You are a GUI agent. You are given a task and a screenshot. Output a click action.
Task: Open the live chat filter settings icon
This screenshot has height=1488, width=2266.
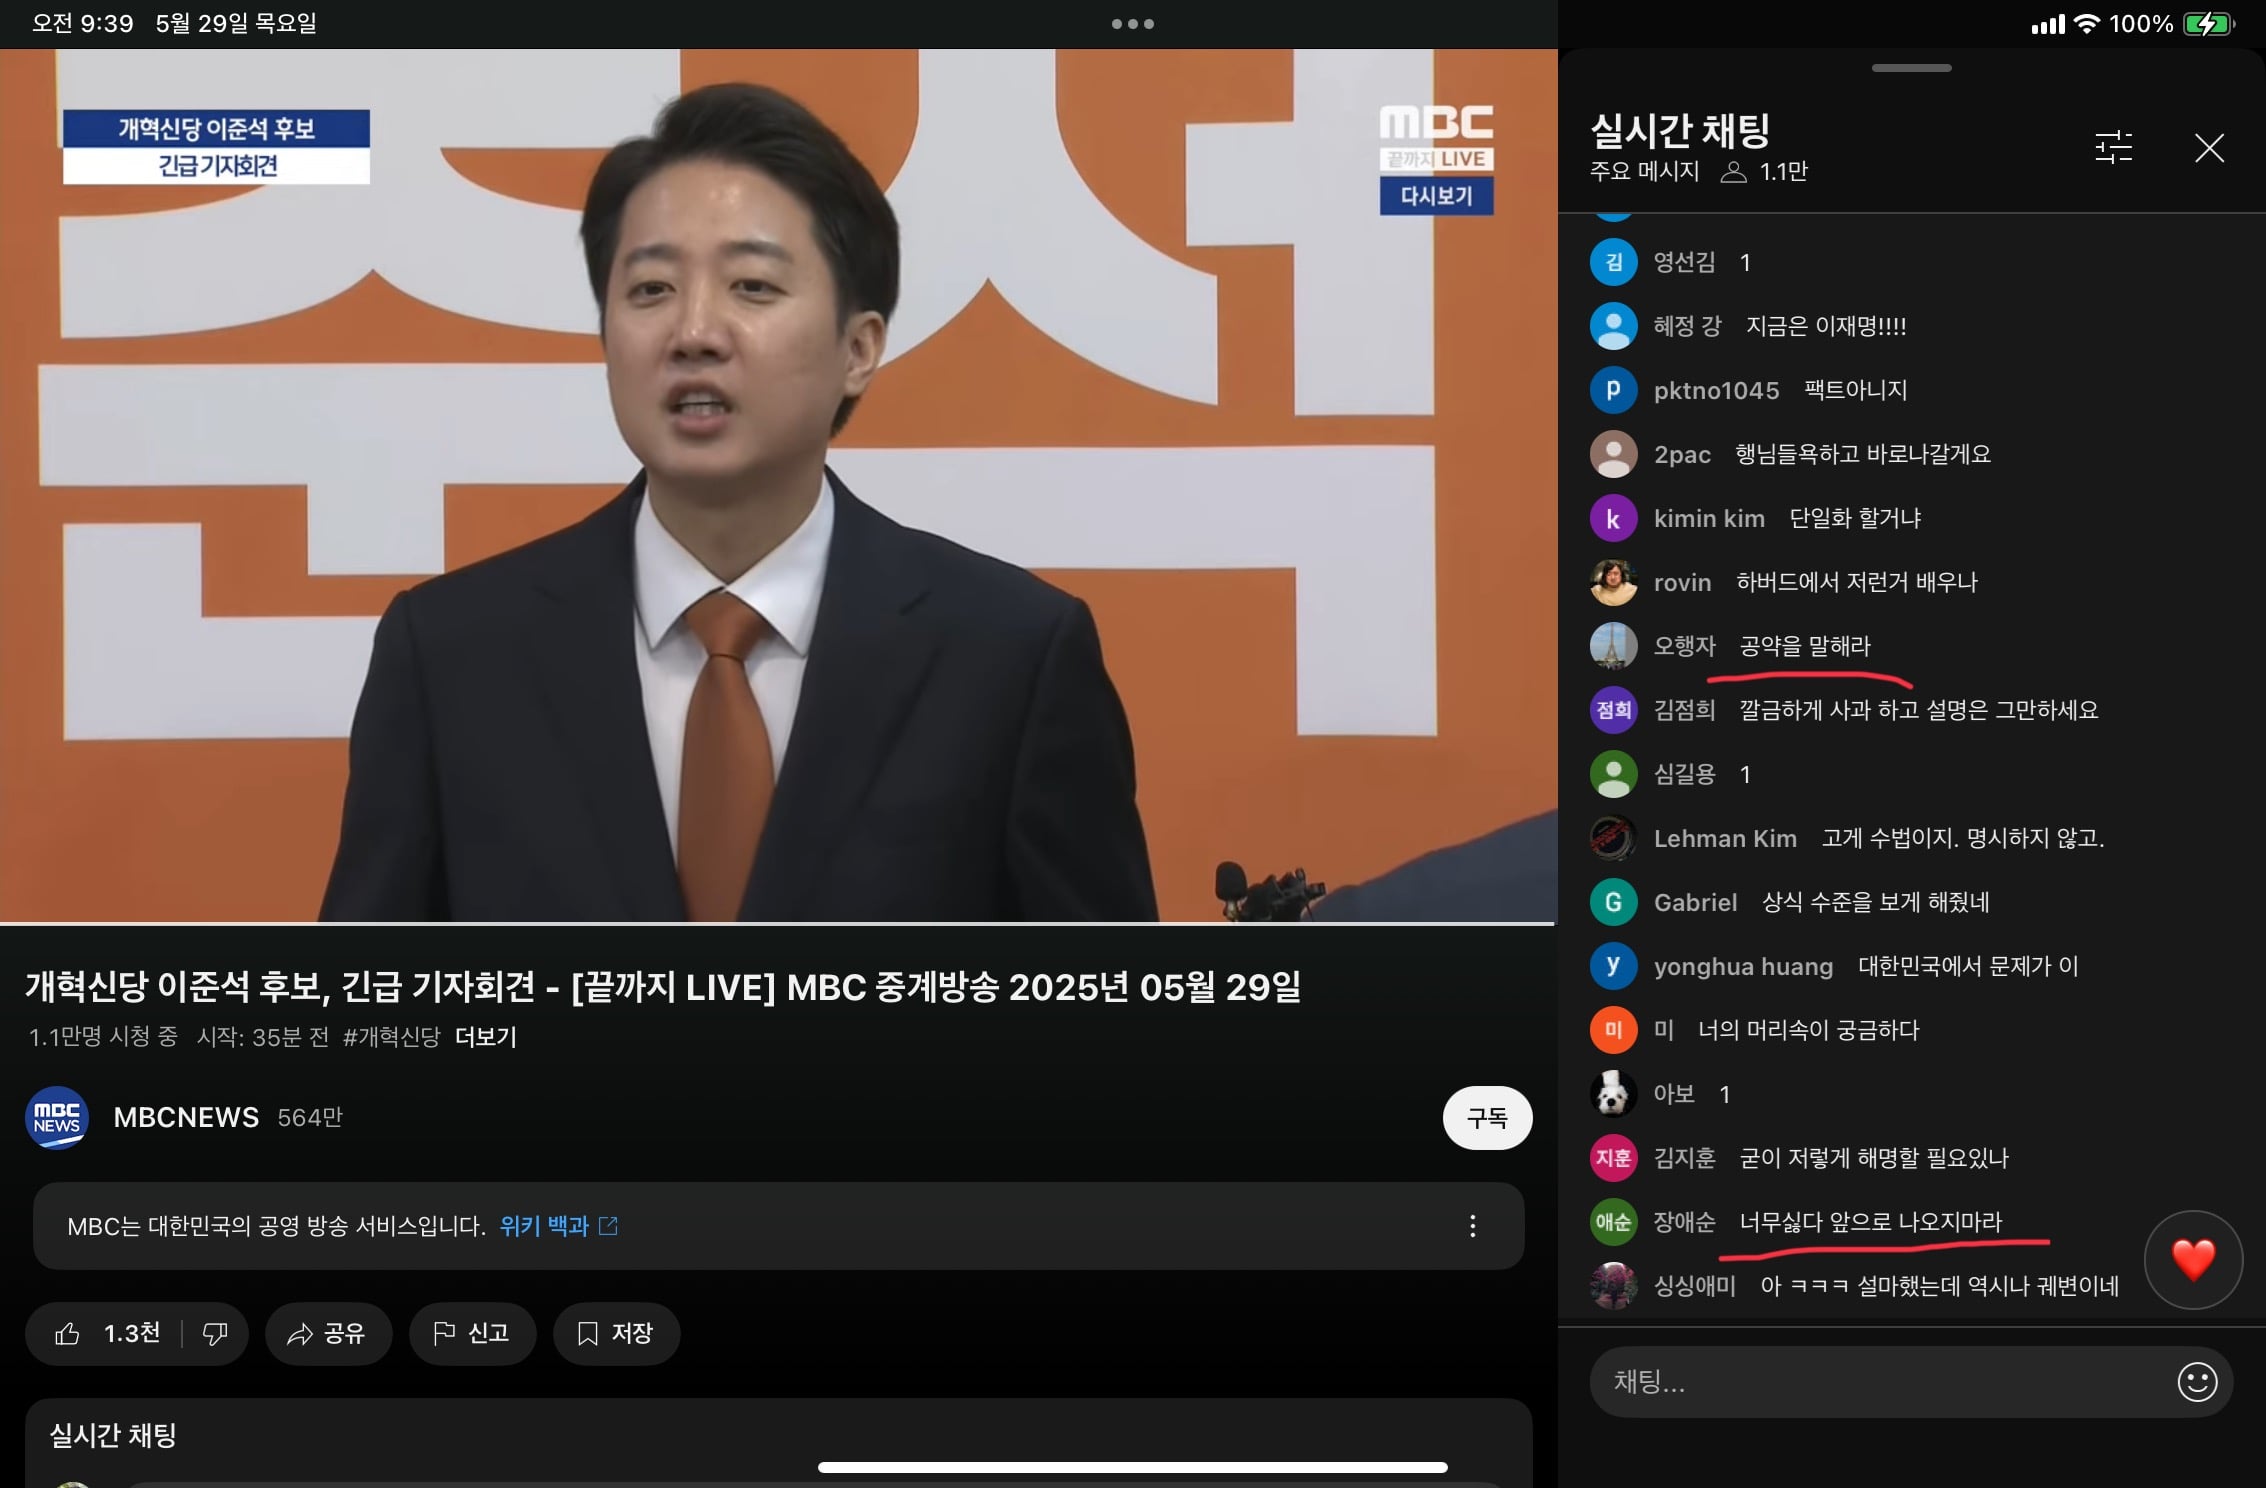[x=2113, y=148]
